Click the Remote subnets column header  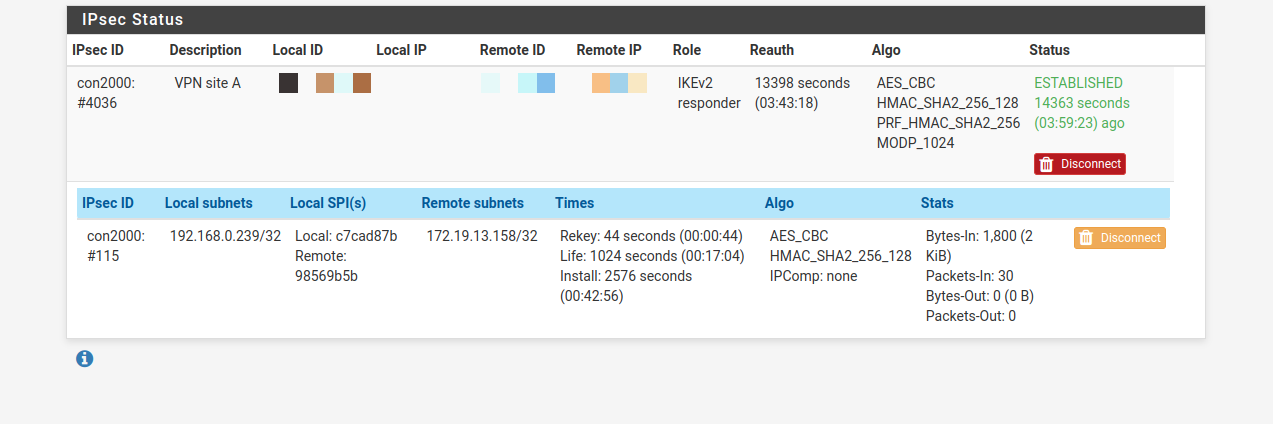[472, 203]
